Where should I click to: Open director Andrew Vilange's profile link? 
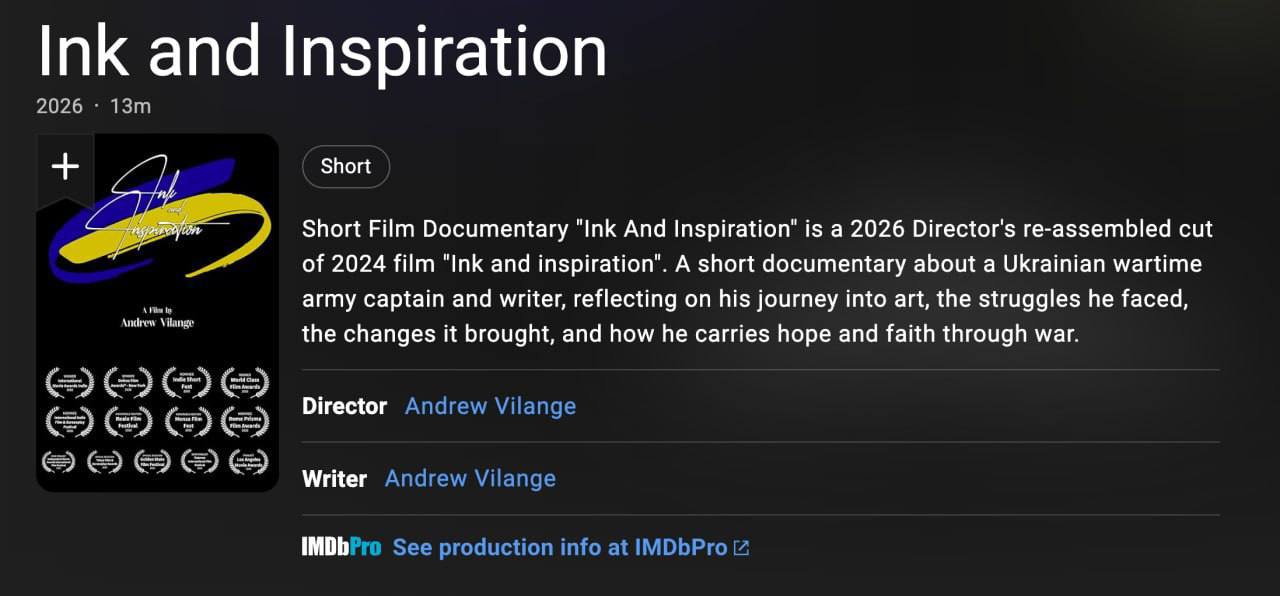click(x=490, y=406)
